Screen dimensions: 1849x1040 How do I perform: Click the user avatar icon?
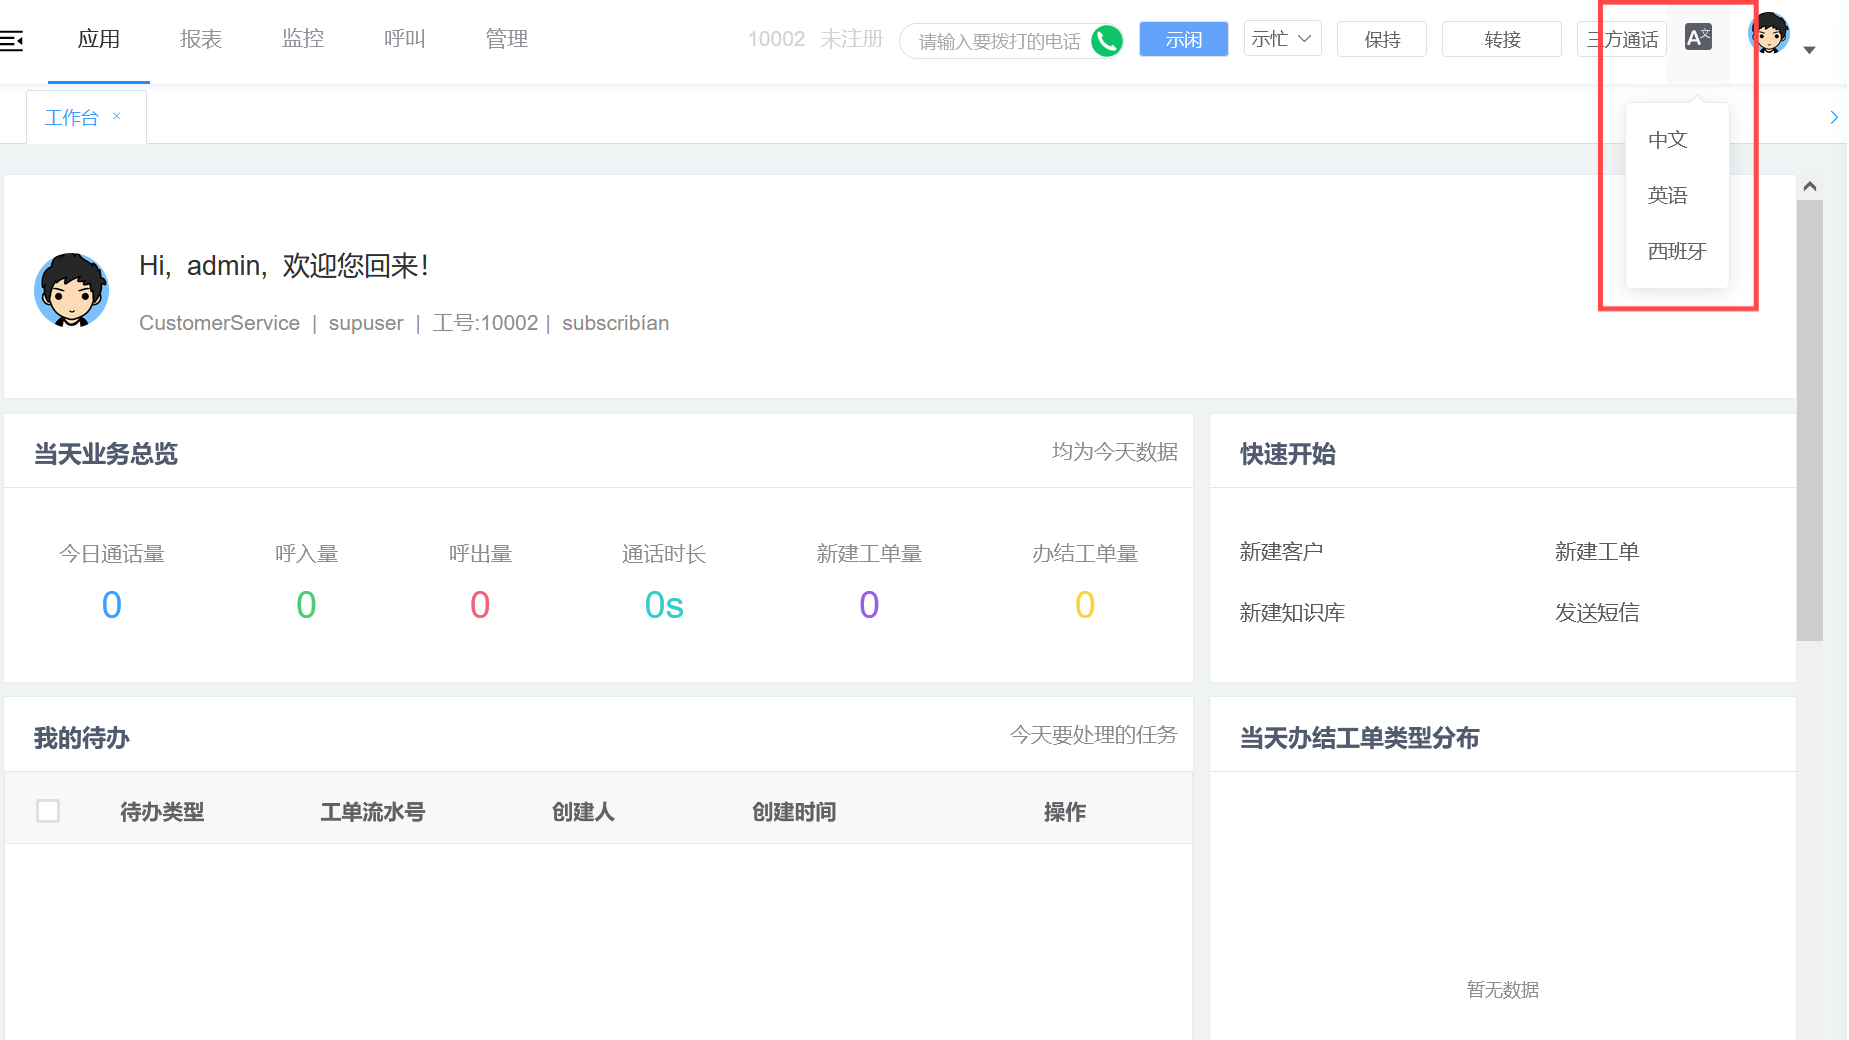click(x=1768, y=33)
